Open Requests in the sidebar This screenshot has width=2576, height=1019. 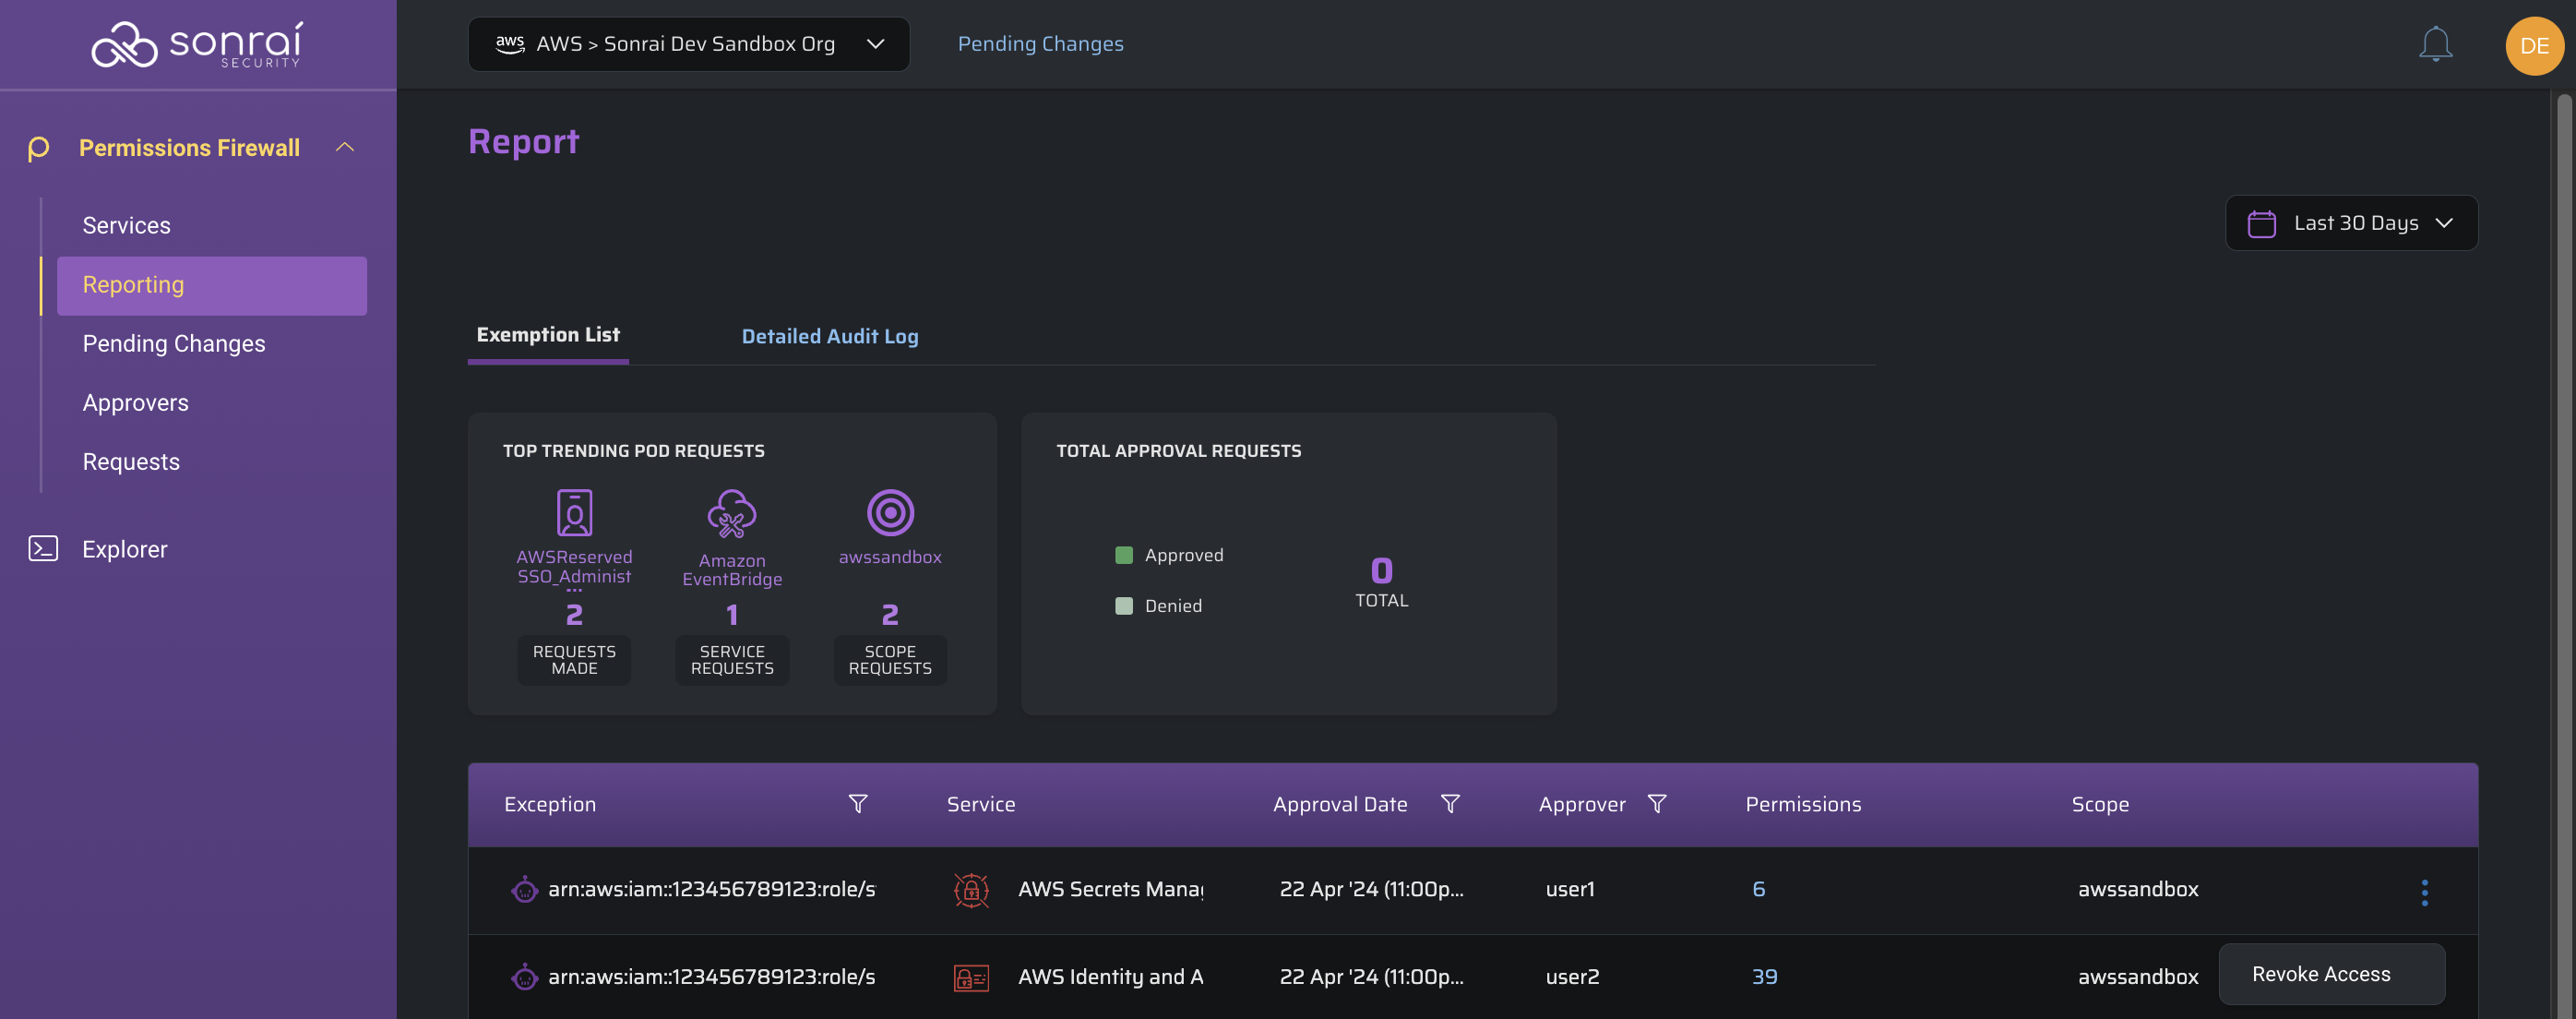(x=131, y=462)
